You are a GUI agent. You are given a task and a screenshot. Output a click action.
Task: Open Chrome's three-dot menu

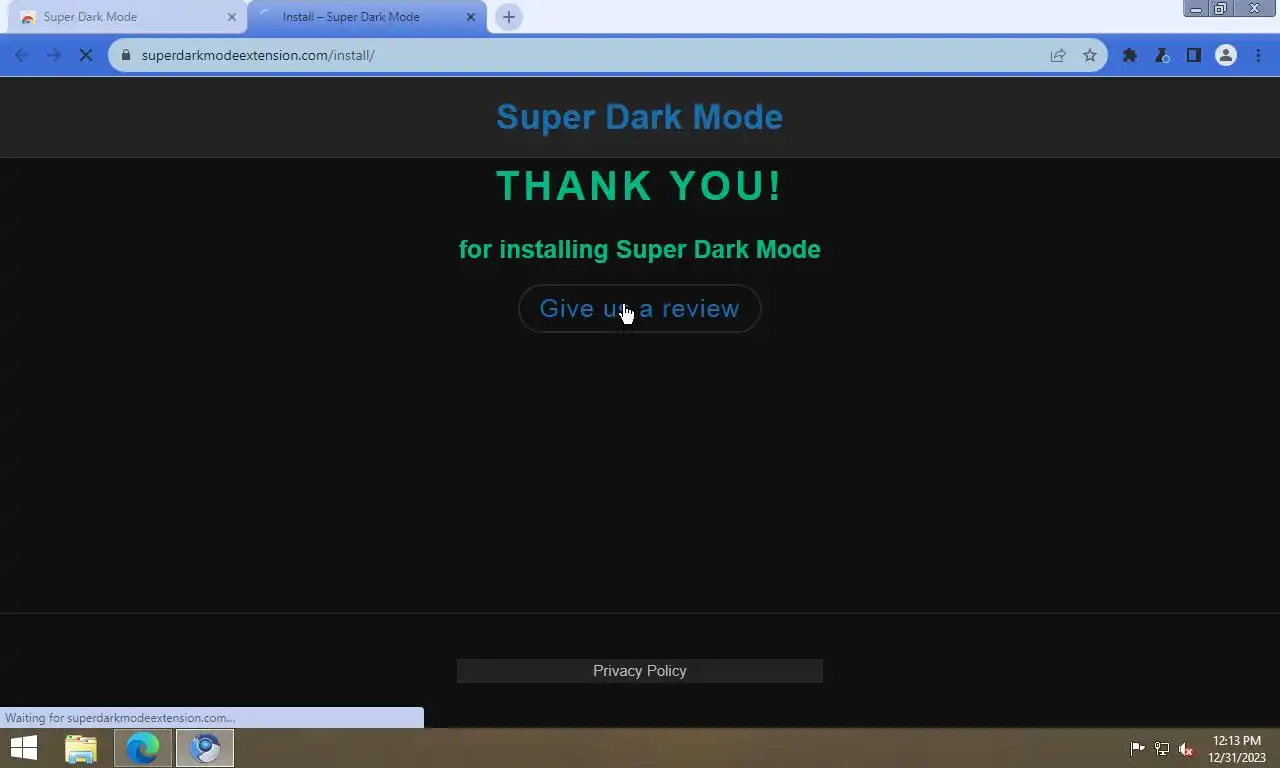[1258, 55]
